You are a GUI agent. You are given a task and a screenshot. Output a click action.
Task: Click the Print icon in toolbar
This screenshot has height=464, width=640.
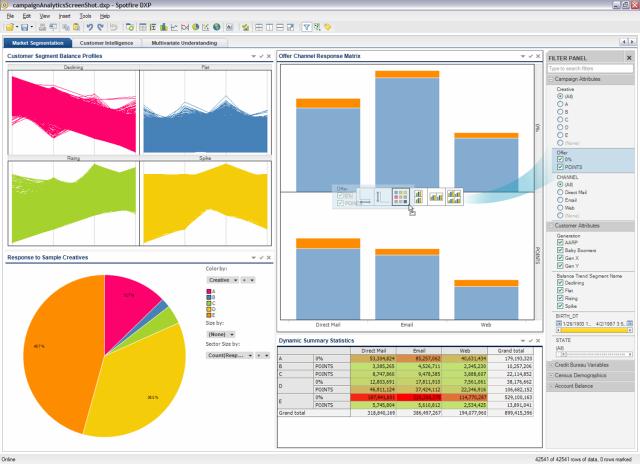click(42, 27)
